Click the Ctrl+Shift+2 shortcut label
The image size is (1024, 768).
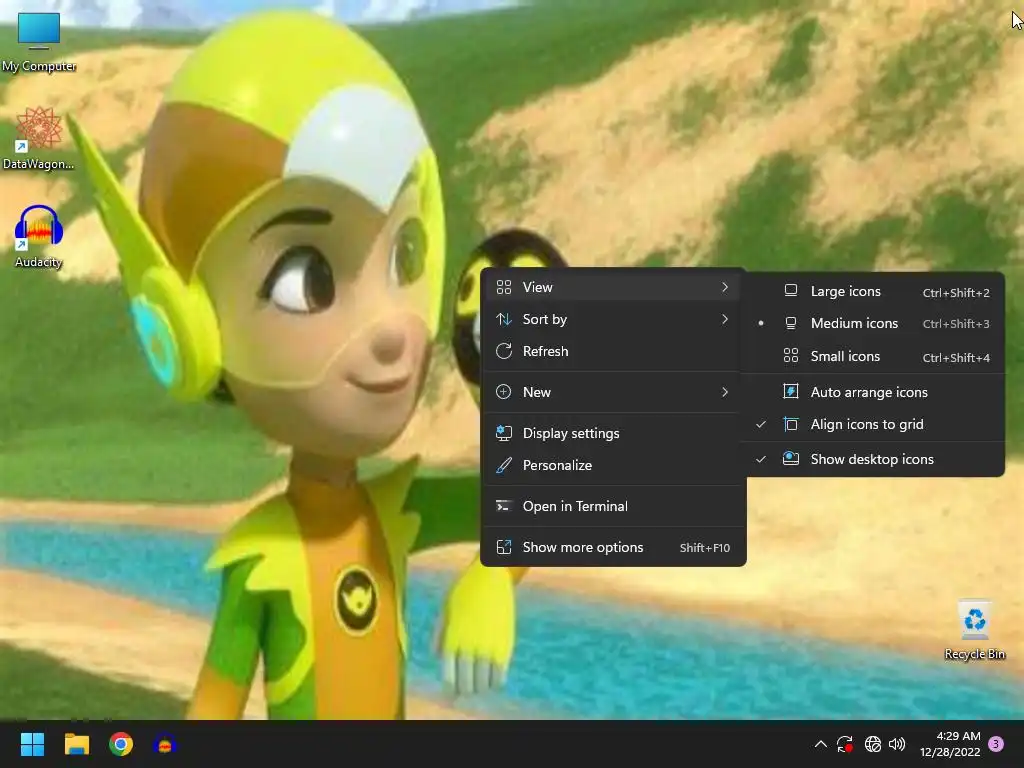tap(956, 293)
